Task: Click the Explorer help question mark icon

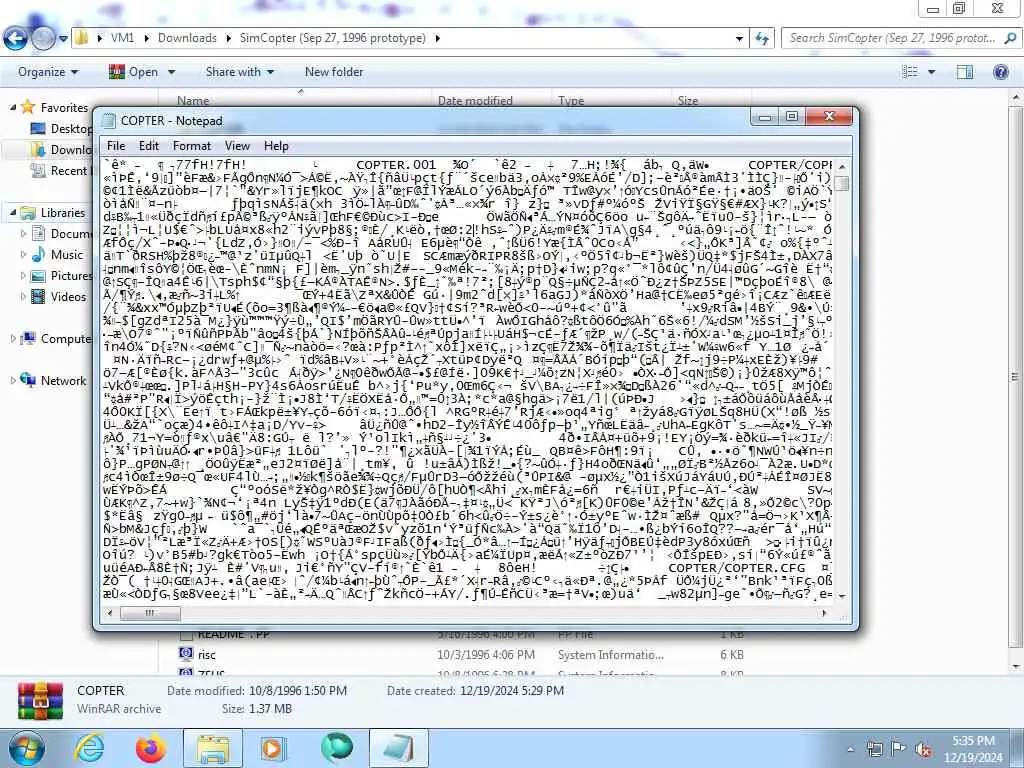Action: tap(1000, 72)
